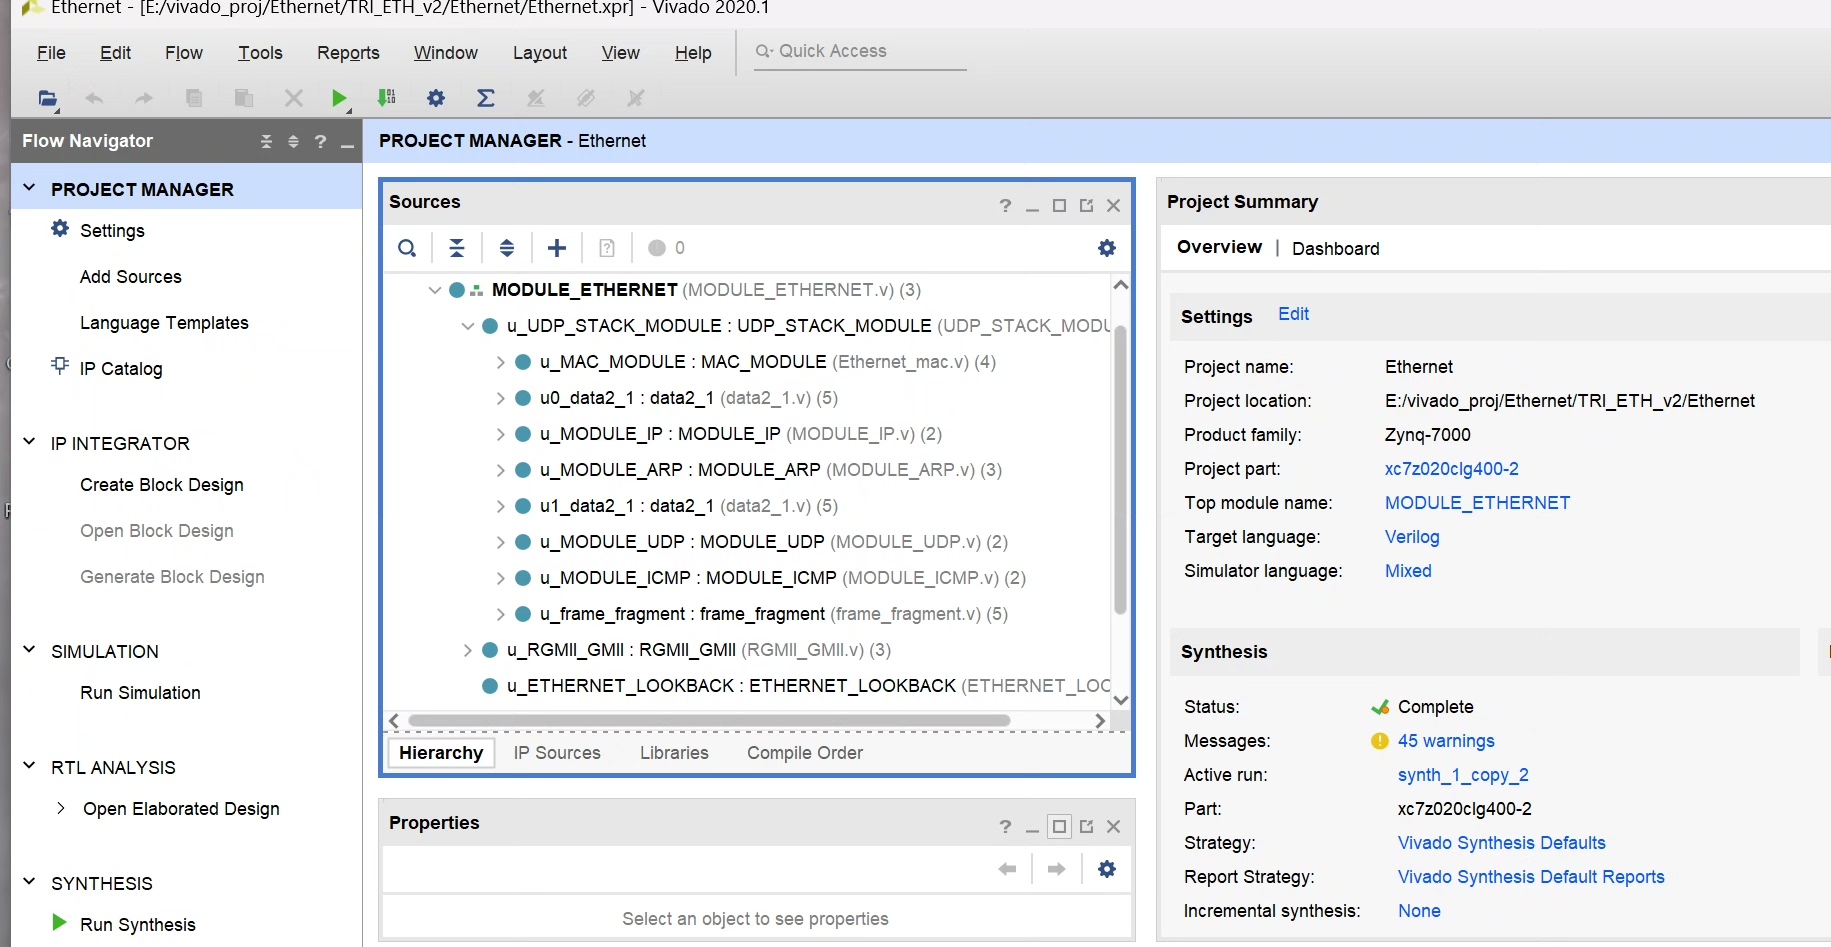Go to previous object in Properties
This screenshot has height=947, width=1831.
[1007, 869]
